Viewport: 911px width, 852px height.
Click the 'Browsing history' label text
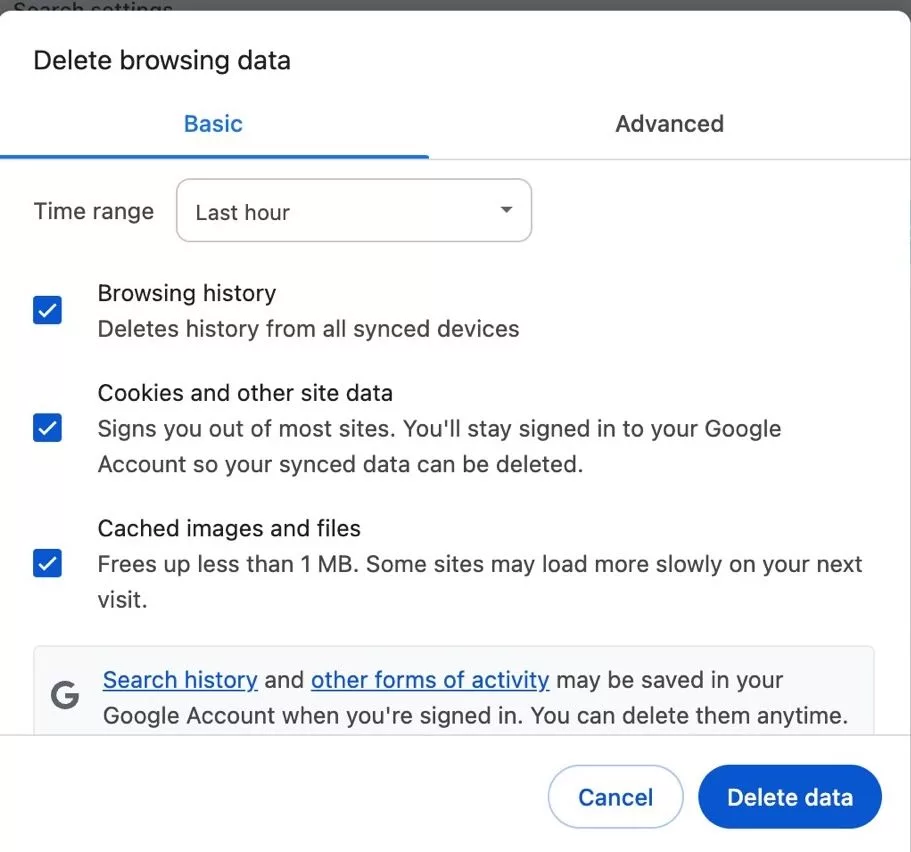click(x=187, y=293)
